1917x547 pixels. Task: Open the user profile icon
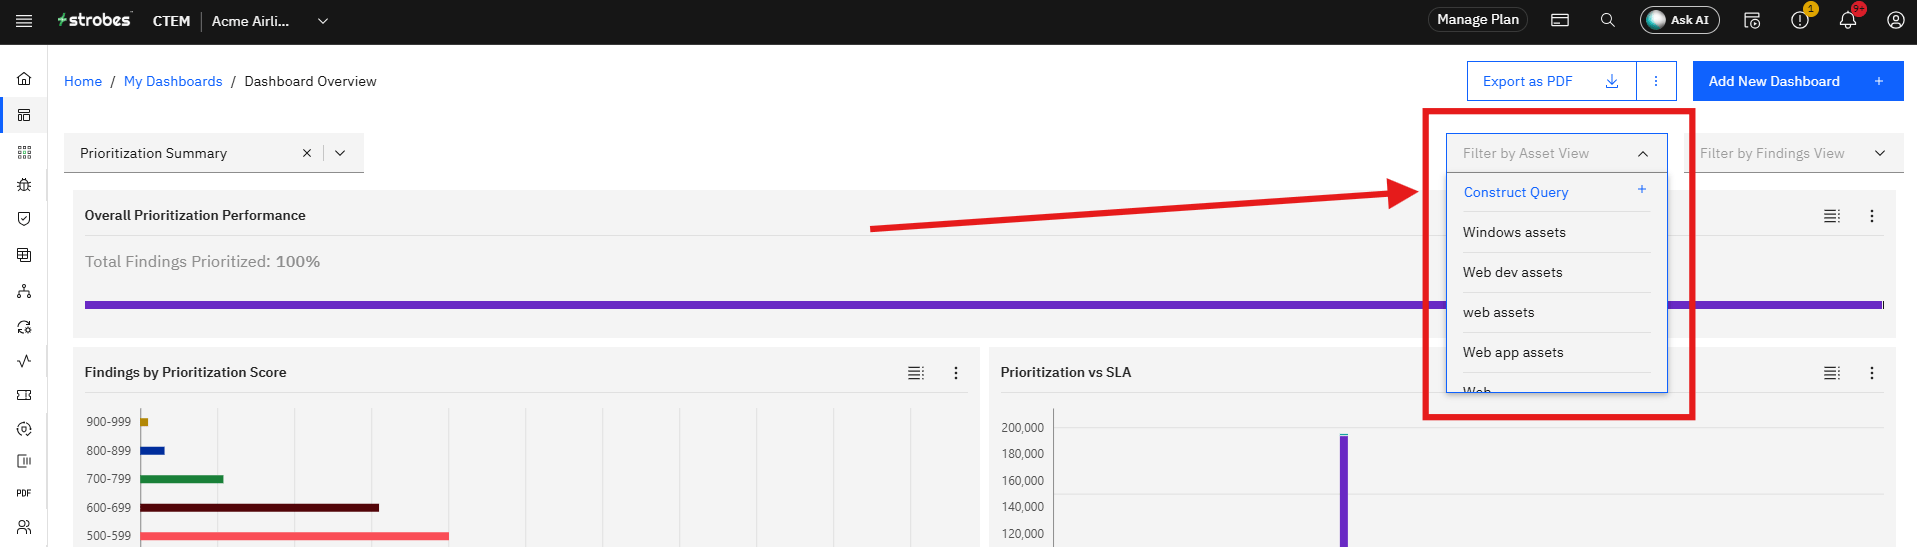tap(1895, 20)
